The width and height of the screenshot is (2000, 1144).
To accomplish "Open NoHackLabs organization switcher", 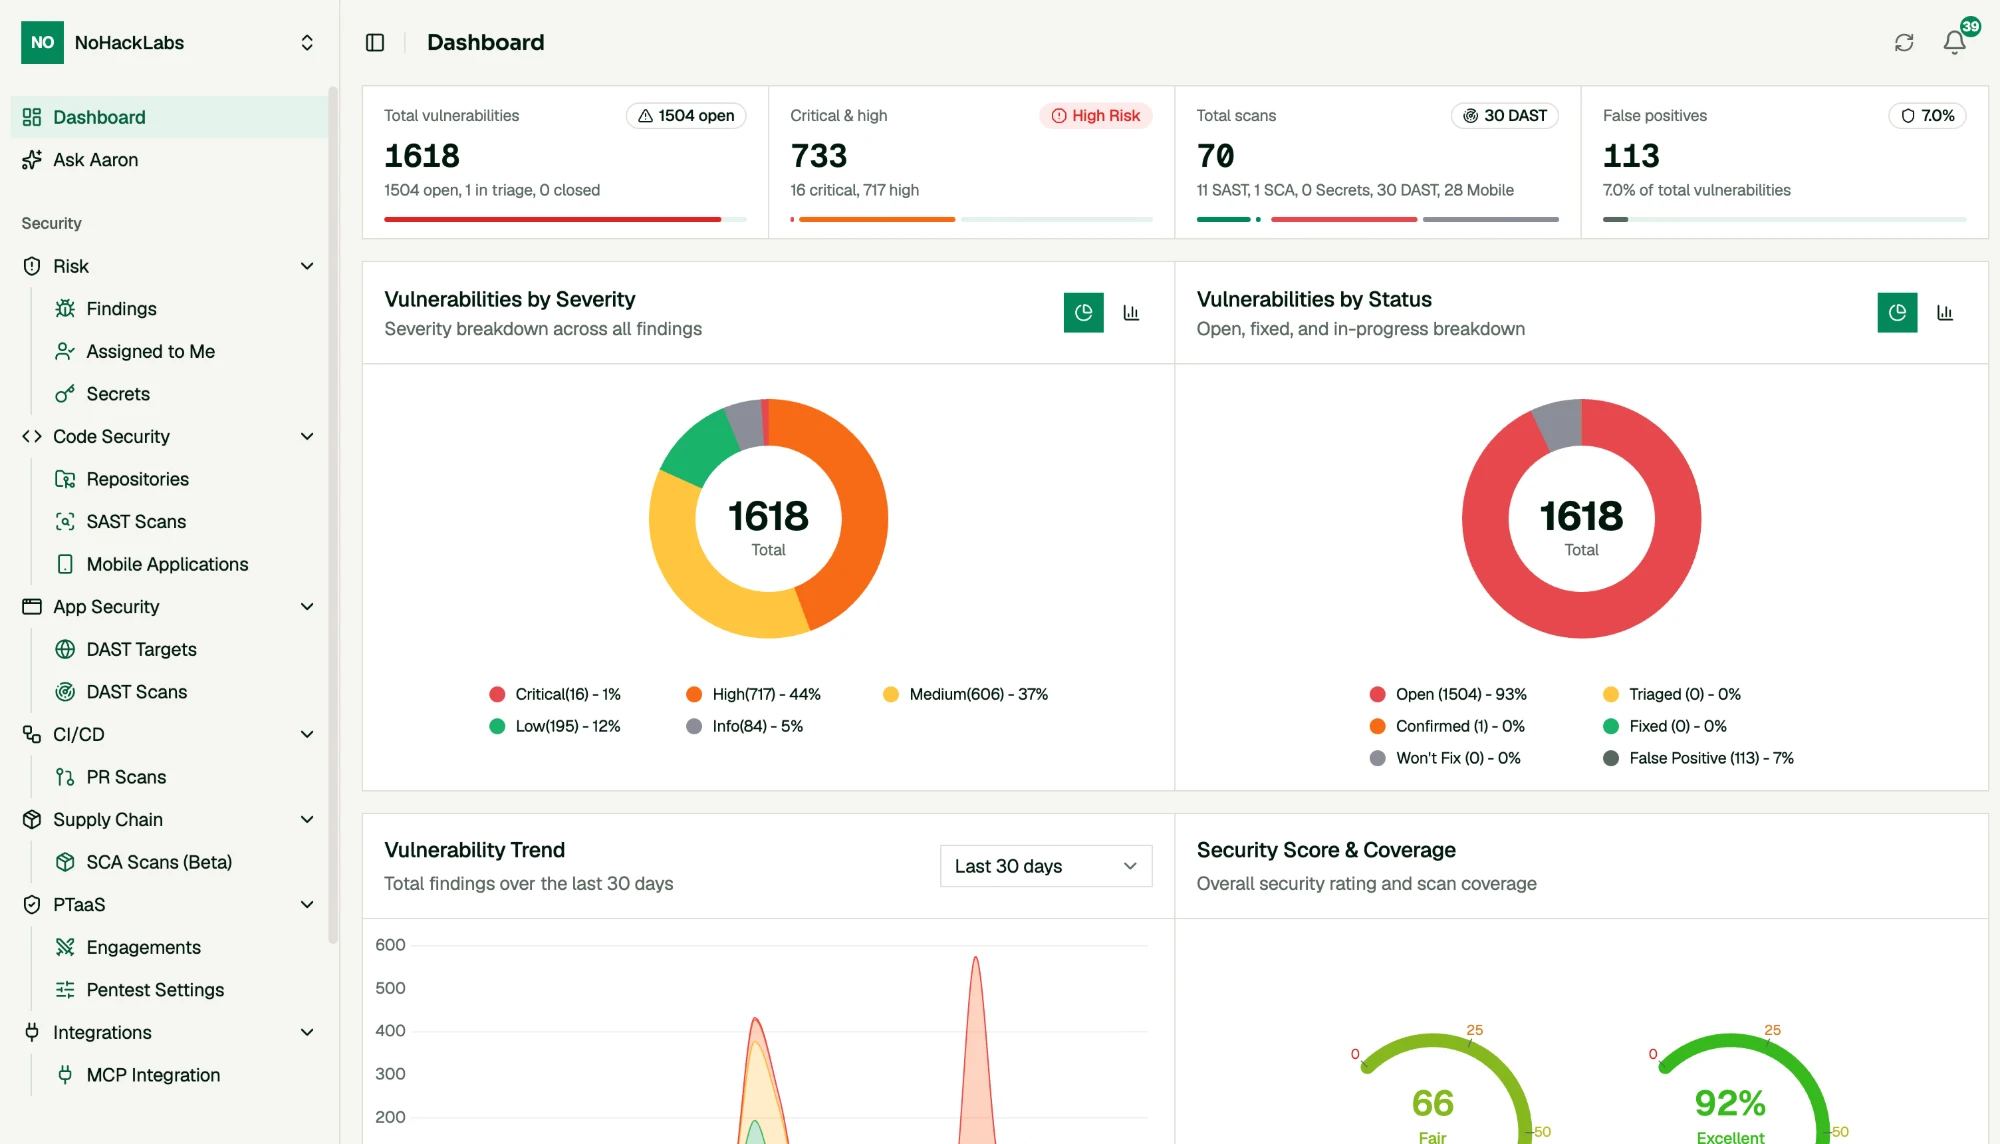I will pos(168,42).
